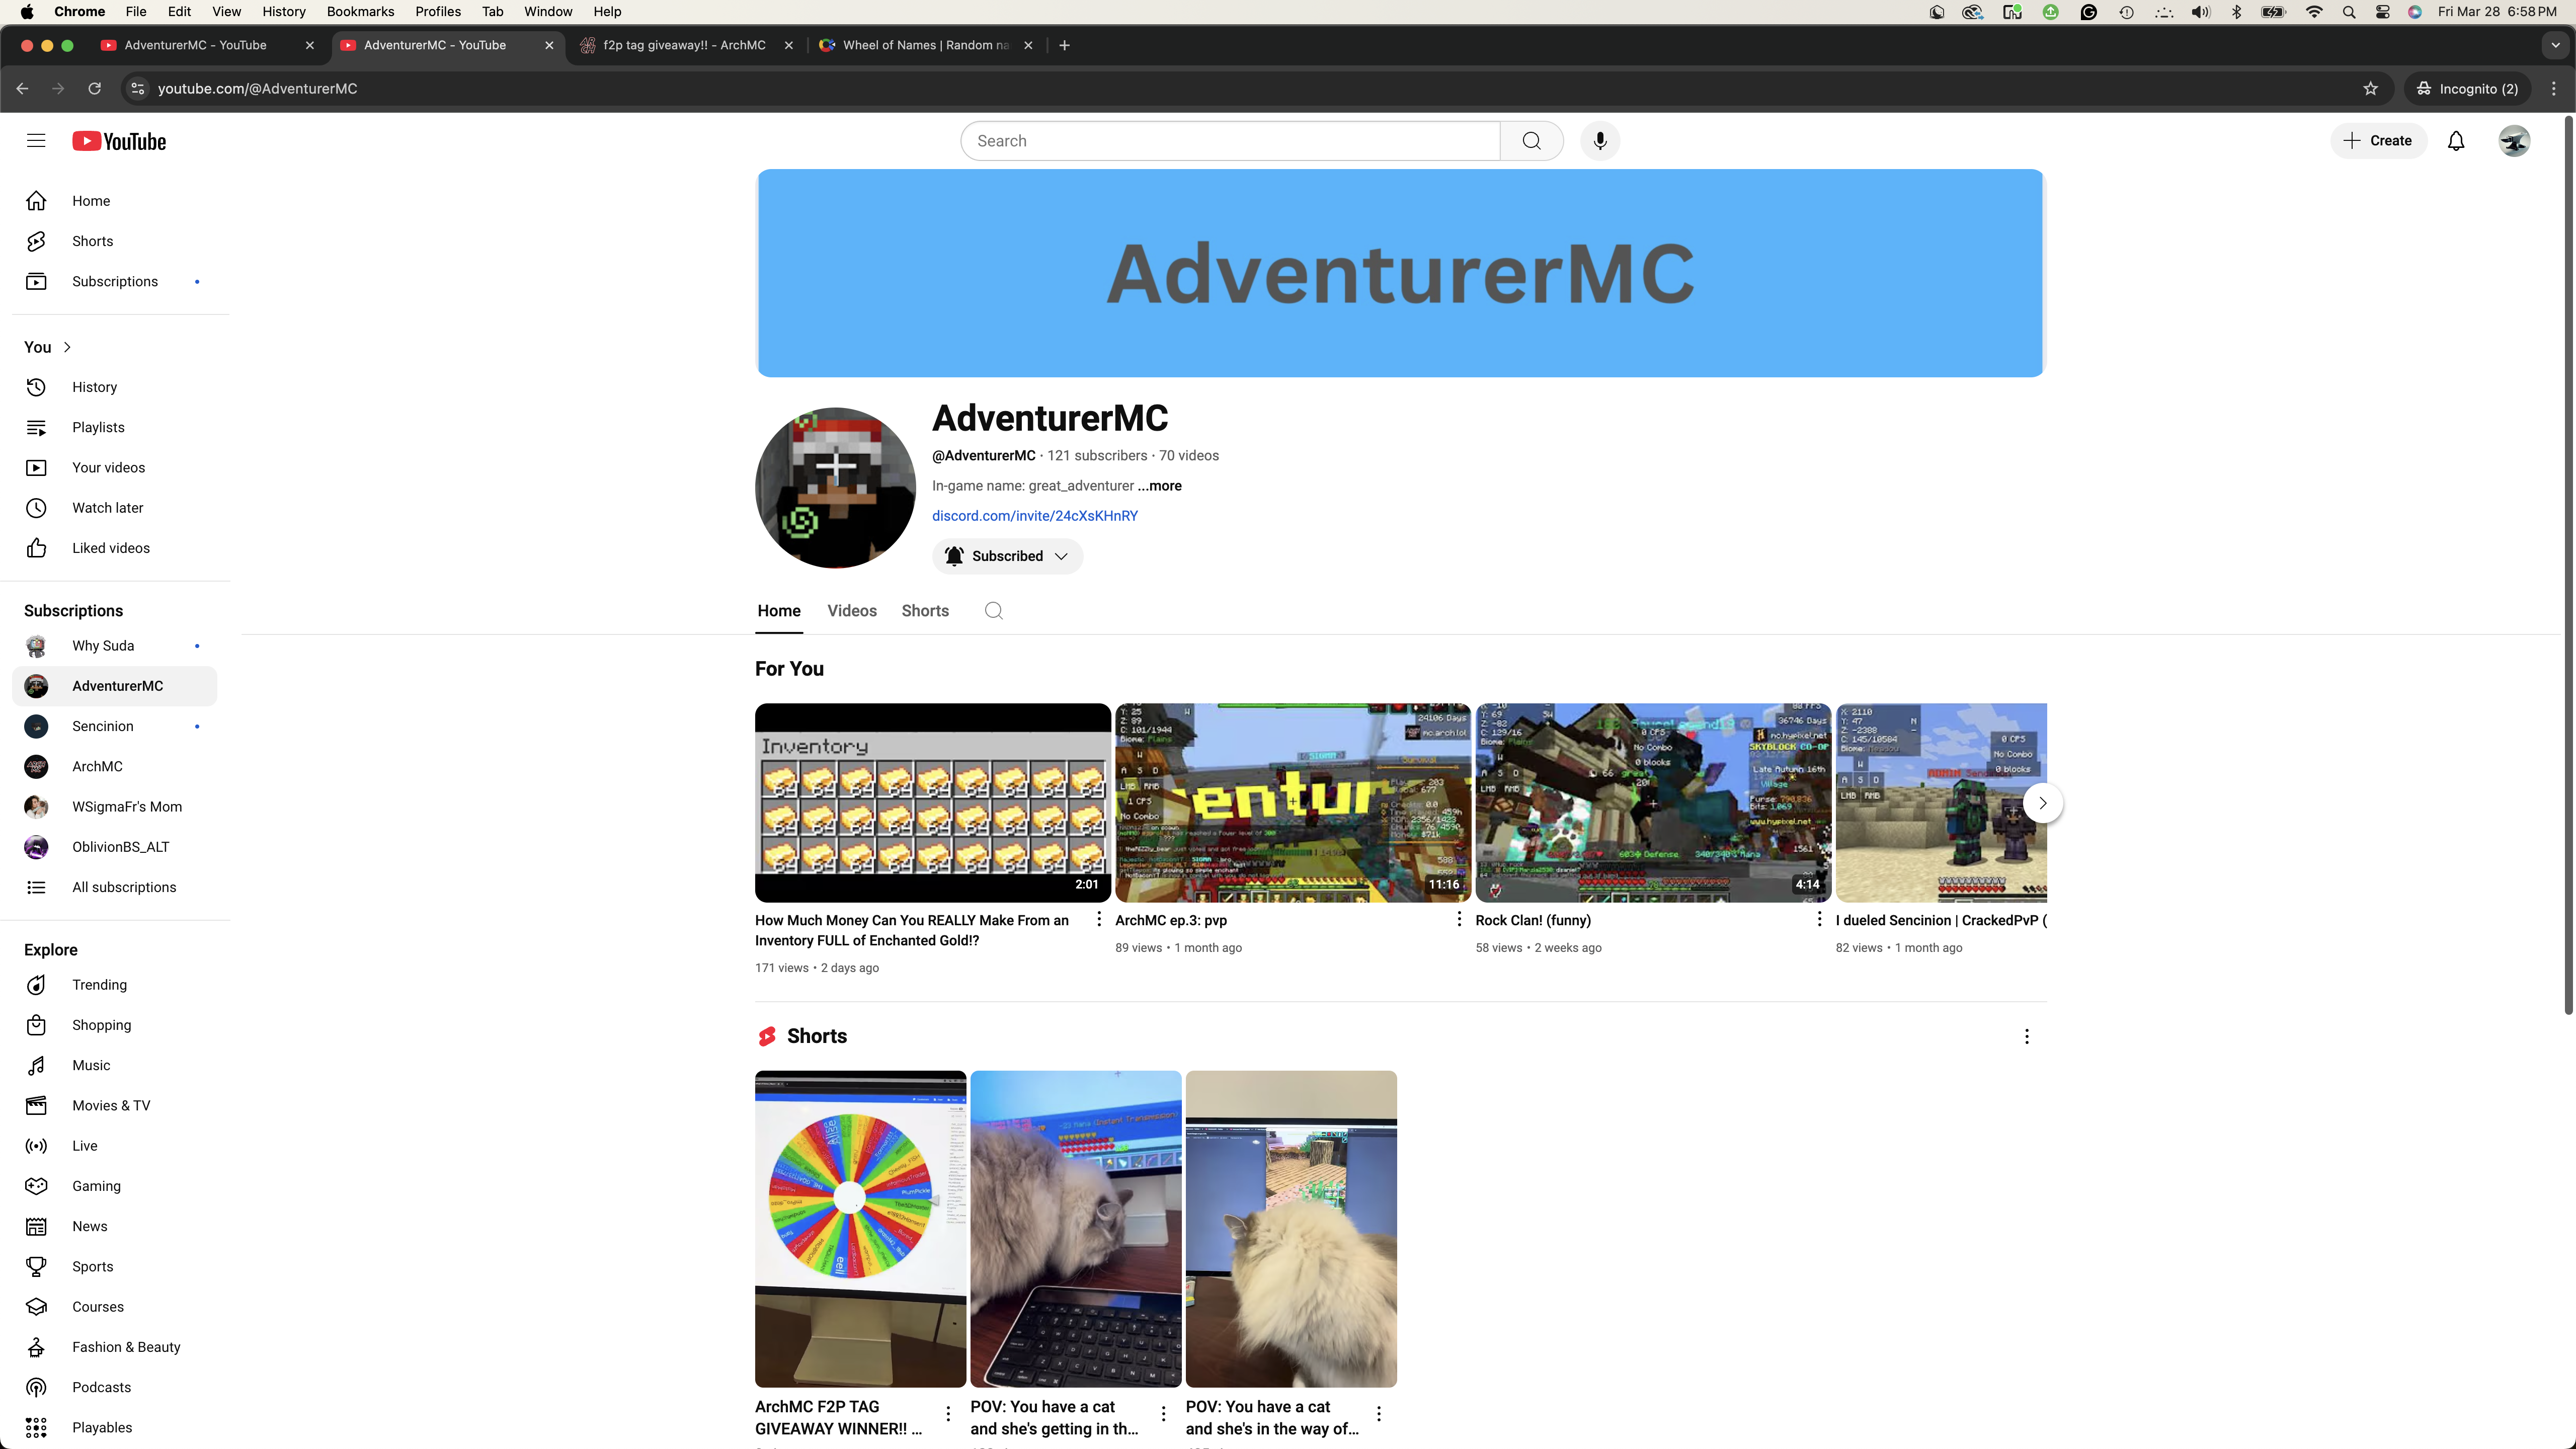This screenshot has height=1449, width=2576.
Task: Open options menu for Rock Clan video
Action: pyautogui.click(x=1818, y=919)
